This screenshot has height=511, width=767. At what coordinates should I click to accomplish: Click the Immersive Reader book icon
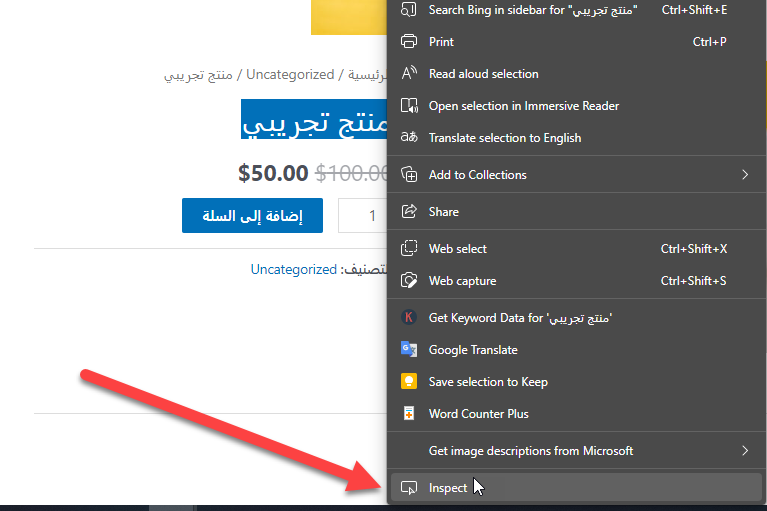pyautogui.click(x=408, y=106)
